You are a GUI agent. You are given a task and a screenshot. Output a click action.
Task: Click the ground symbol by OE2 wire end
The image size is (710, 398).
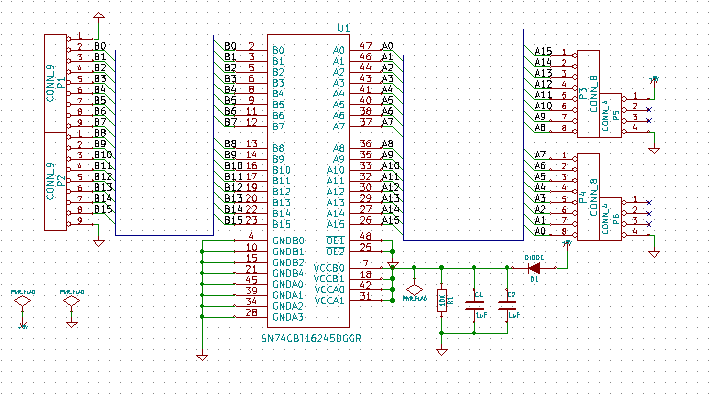point(393,265)
